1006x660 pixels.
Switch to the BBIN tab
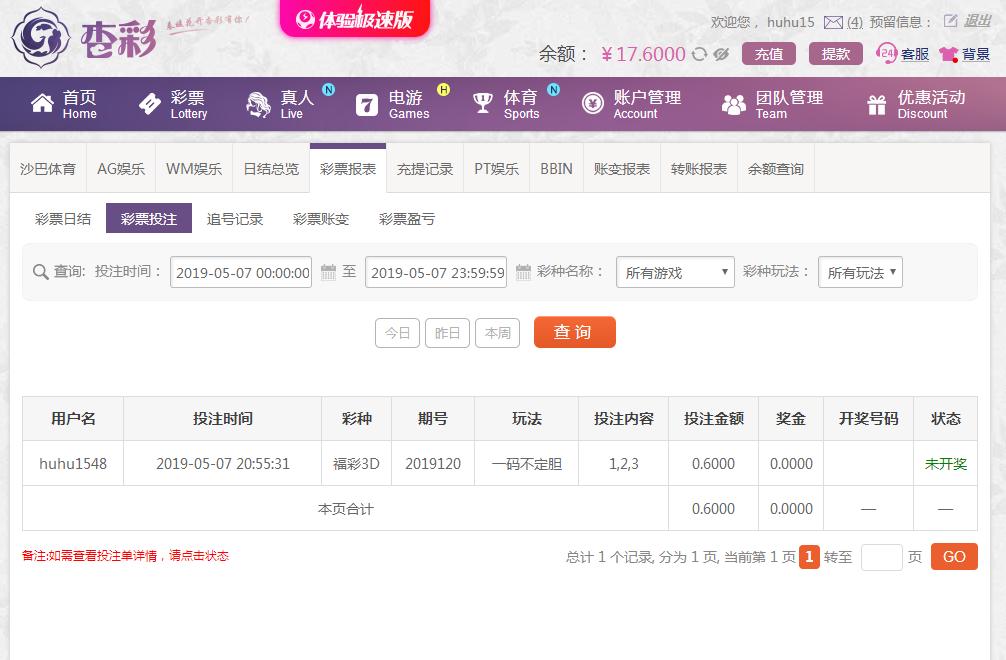pyautogui.click(x=556, y=169)
